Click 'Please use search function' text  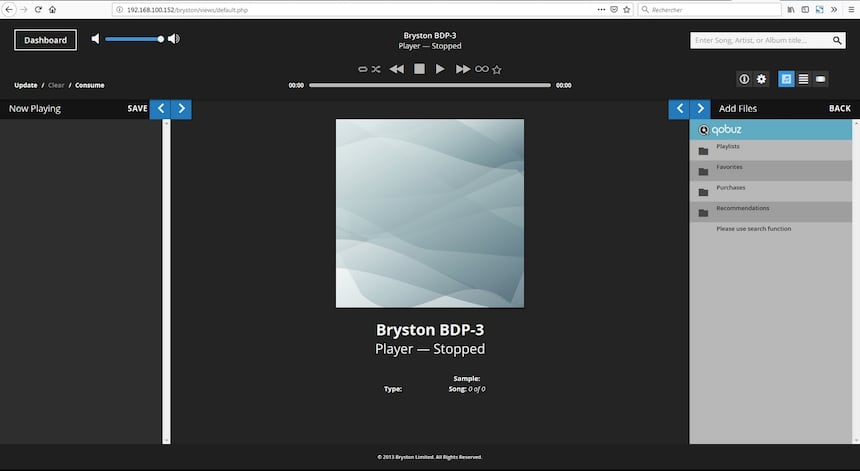coord(754,229)
